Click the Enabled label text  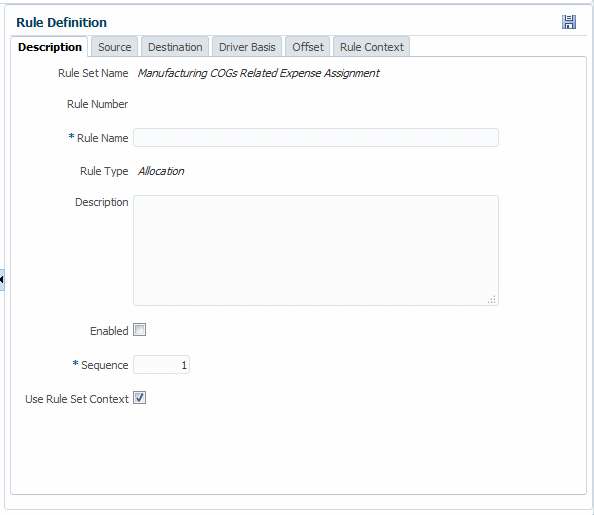pos(109,331)
